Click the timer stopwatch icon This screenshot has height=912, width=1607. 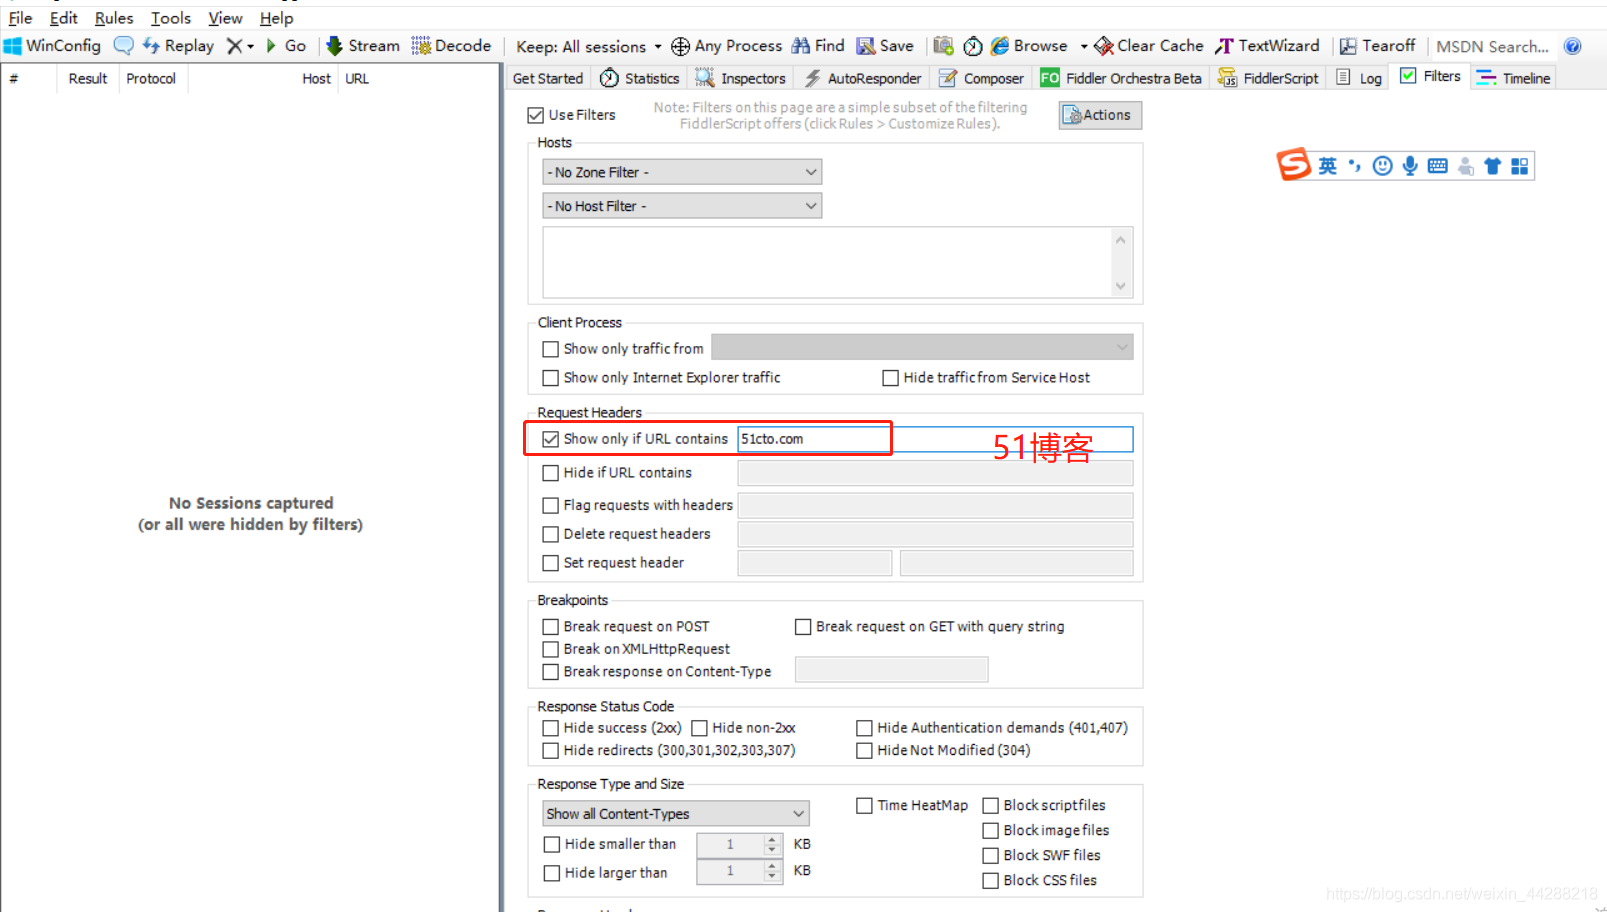click(973, 46)
